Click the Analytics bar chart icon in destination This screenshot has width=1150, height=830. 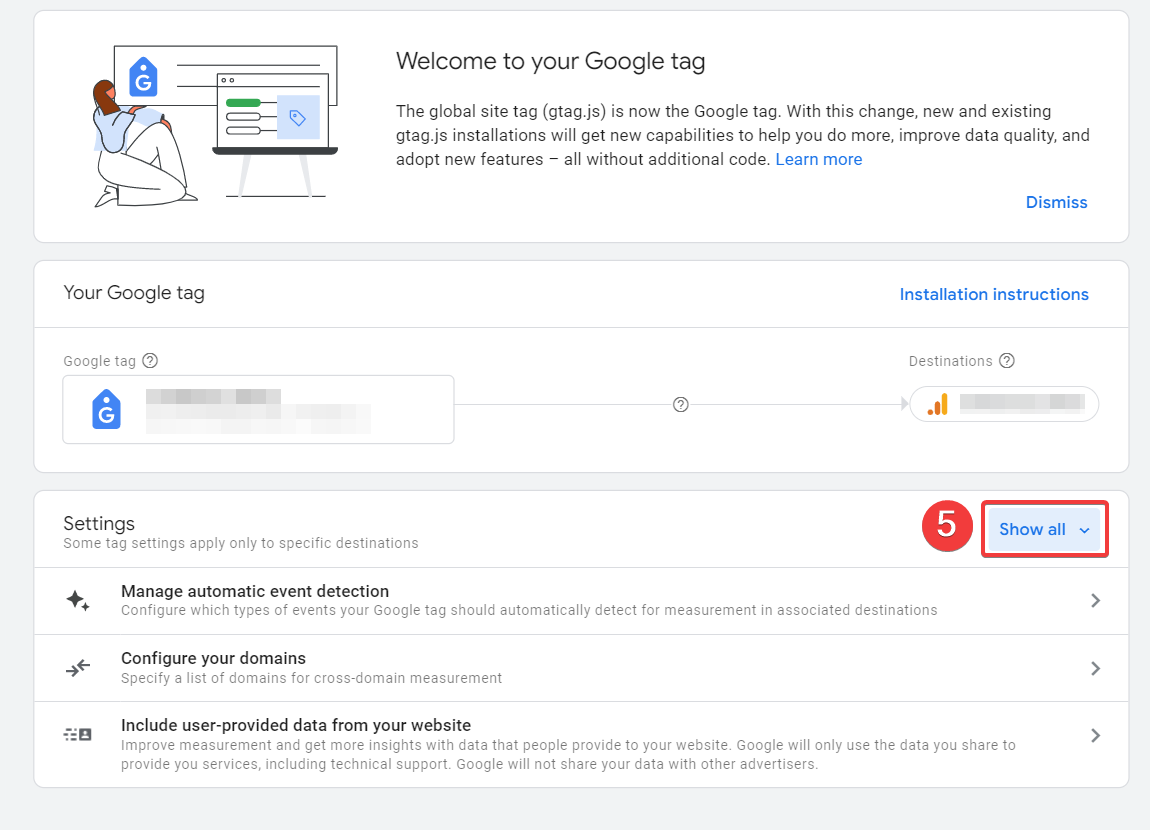coord(938,404)
